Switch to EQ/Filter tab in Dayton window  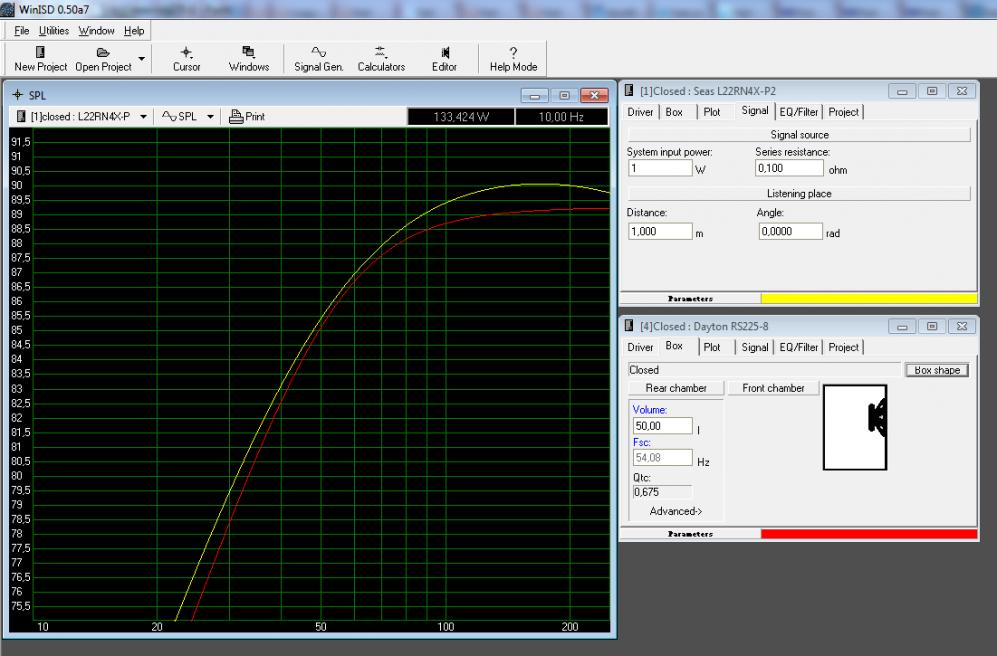click(799, 347)
